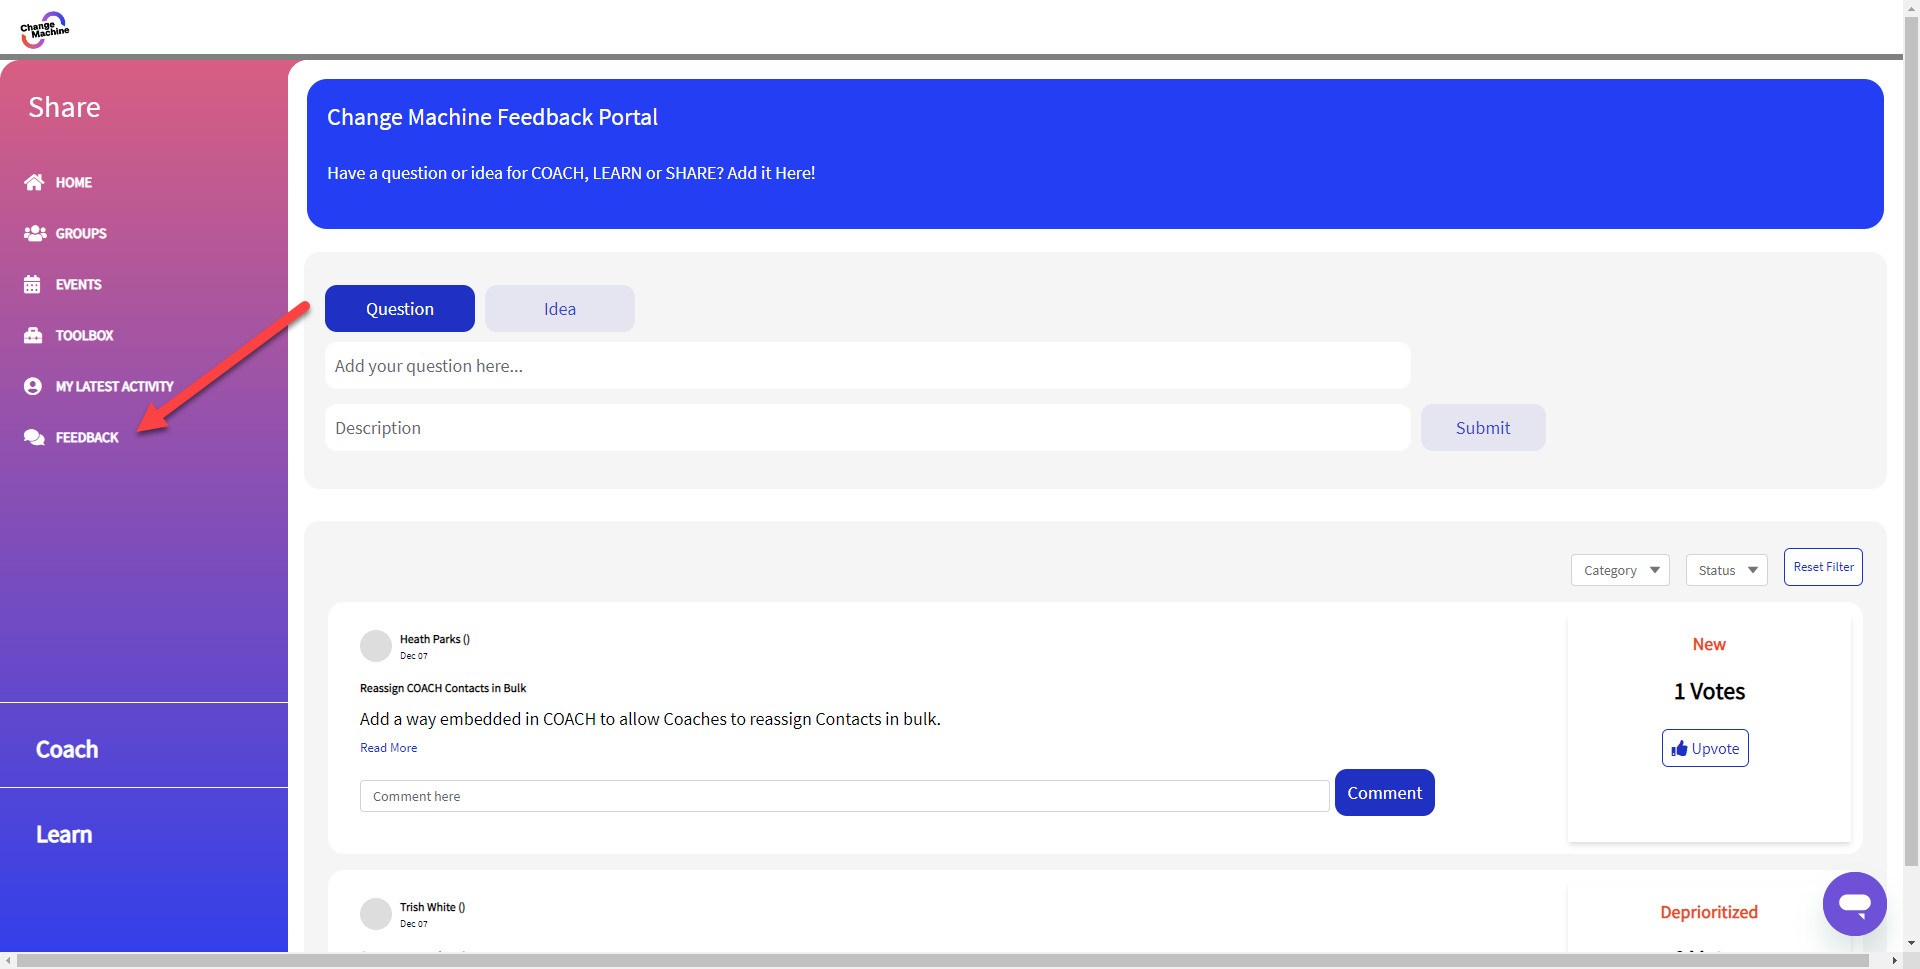This screenshot has width=1920, height=969.
Task: Submit the question
Action: pyautogui.click(x=1483, y=428)
